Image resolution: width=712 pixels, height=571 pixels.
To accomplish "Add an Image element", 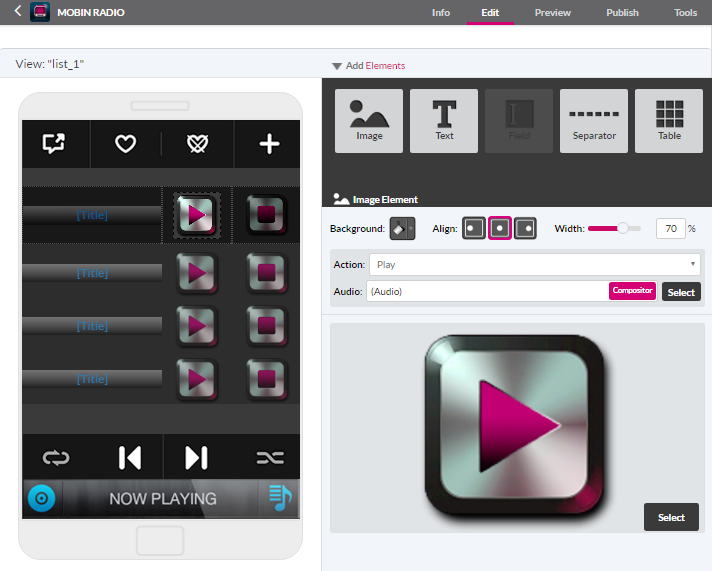I will pyautogui.click(x=369, y=121).
